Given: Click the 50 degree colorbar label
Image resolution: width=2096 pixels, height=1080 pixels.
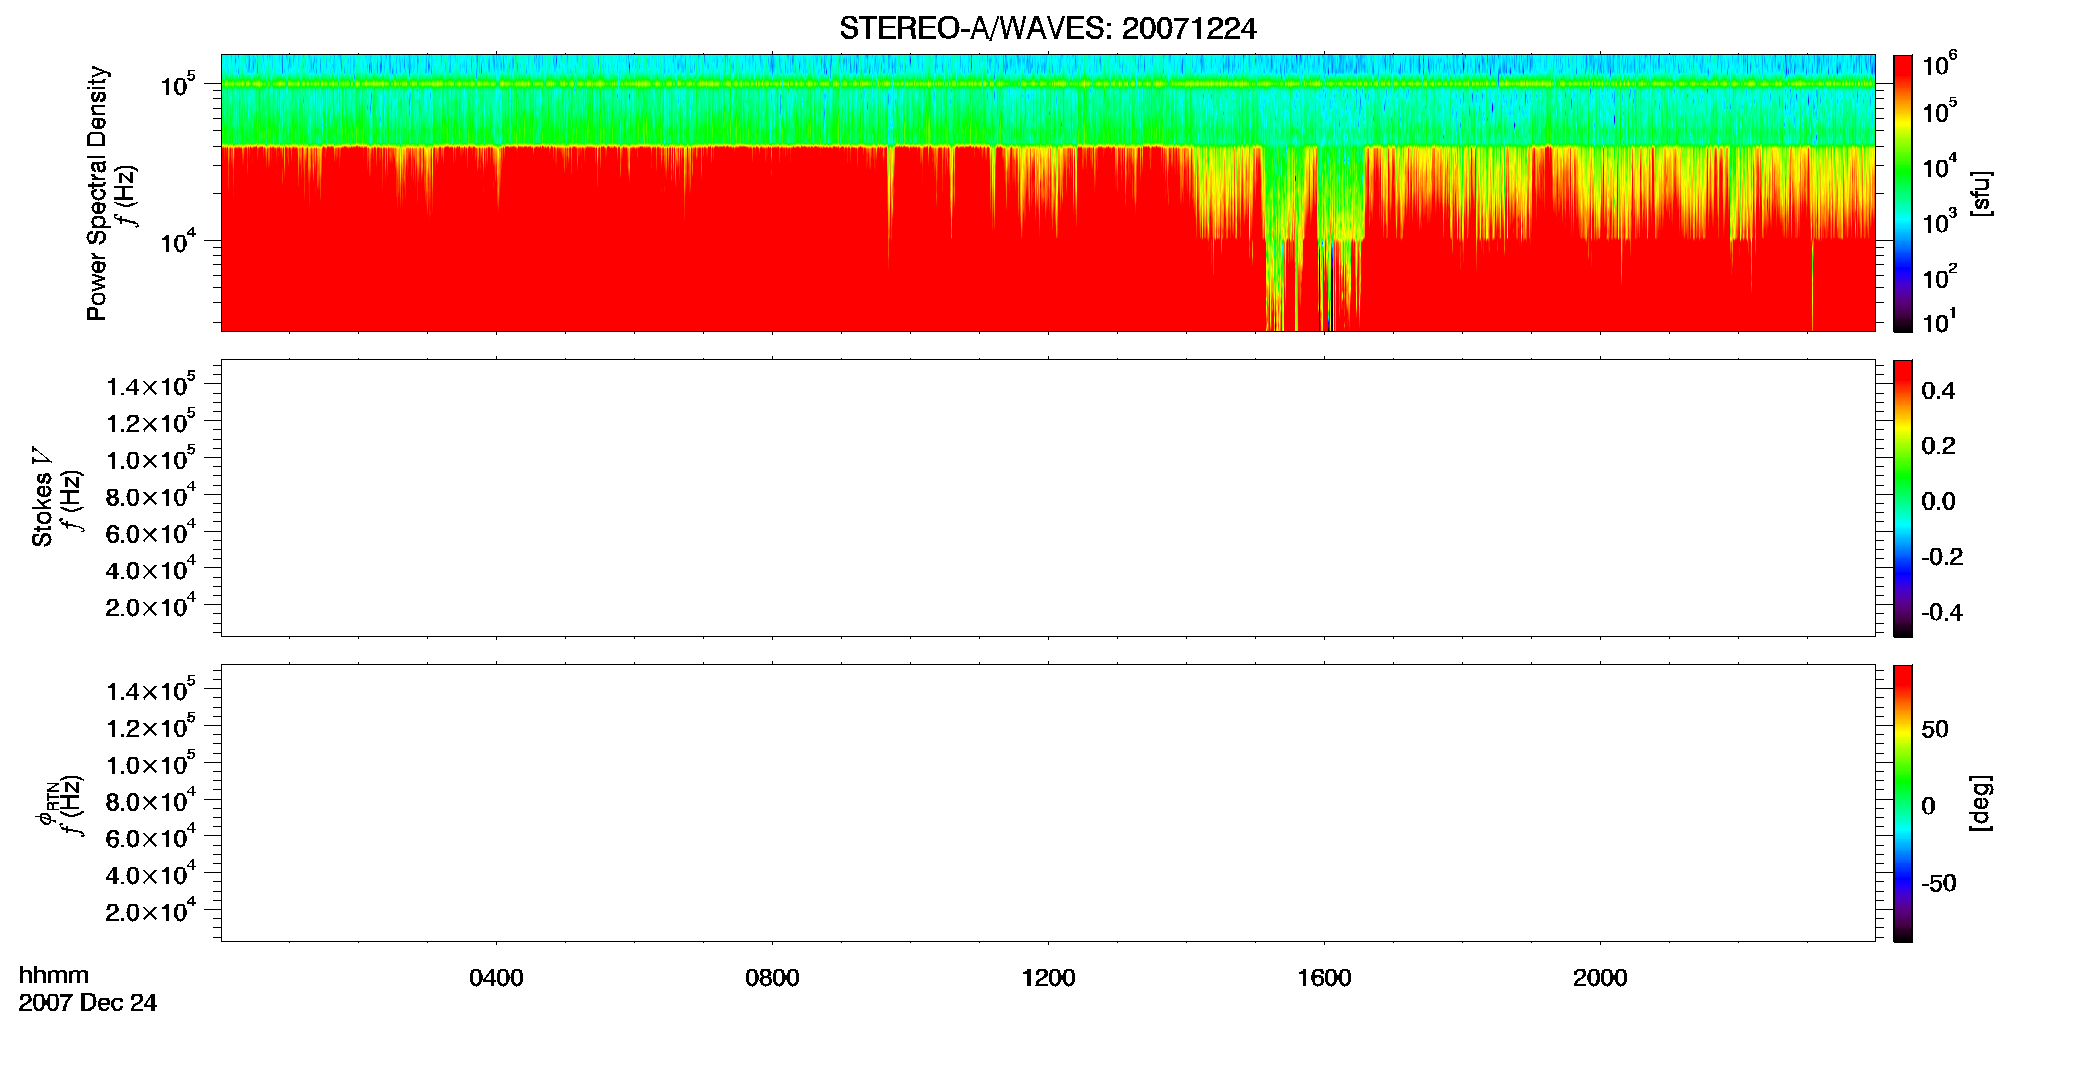Looking at the screenshot, I should pos(1935,729).
